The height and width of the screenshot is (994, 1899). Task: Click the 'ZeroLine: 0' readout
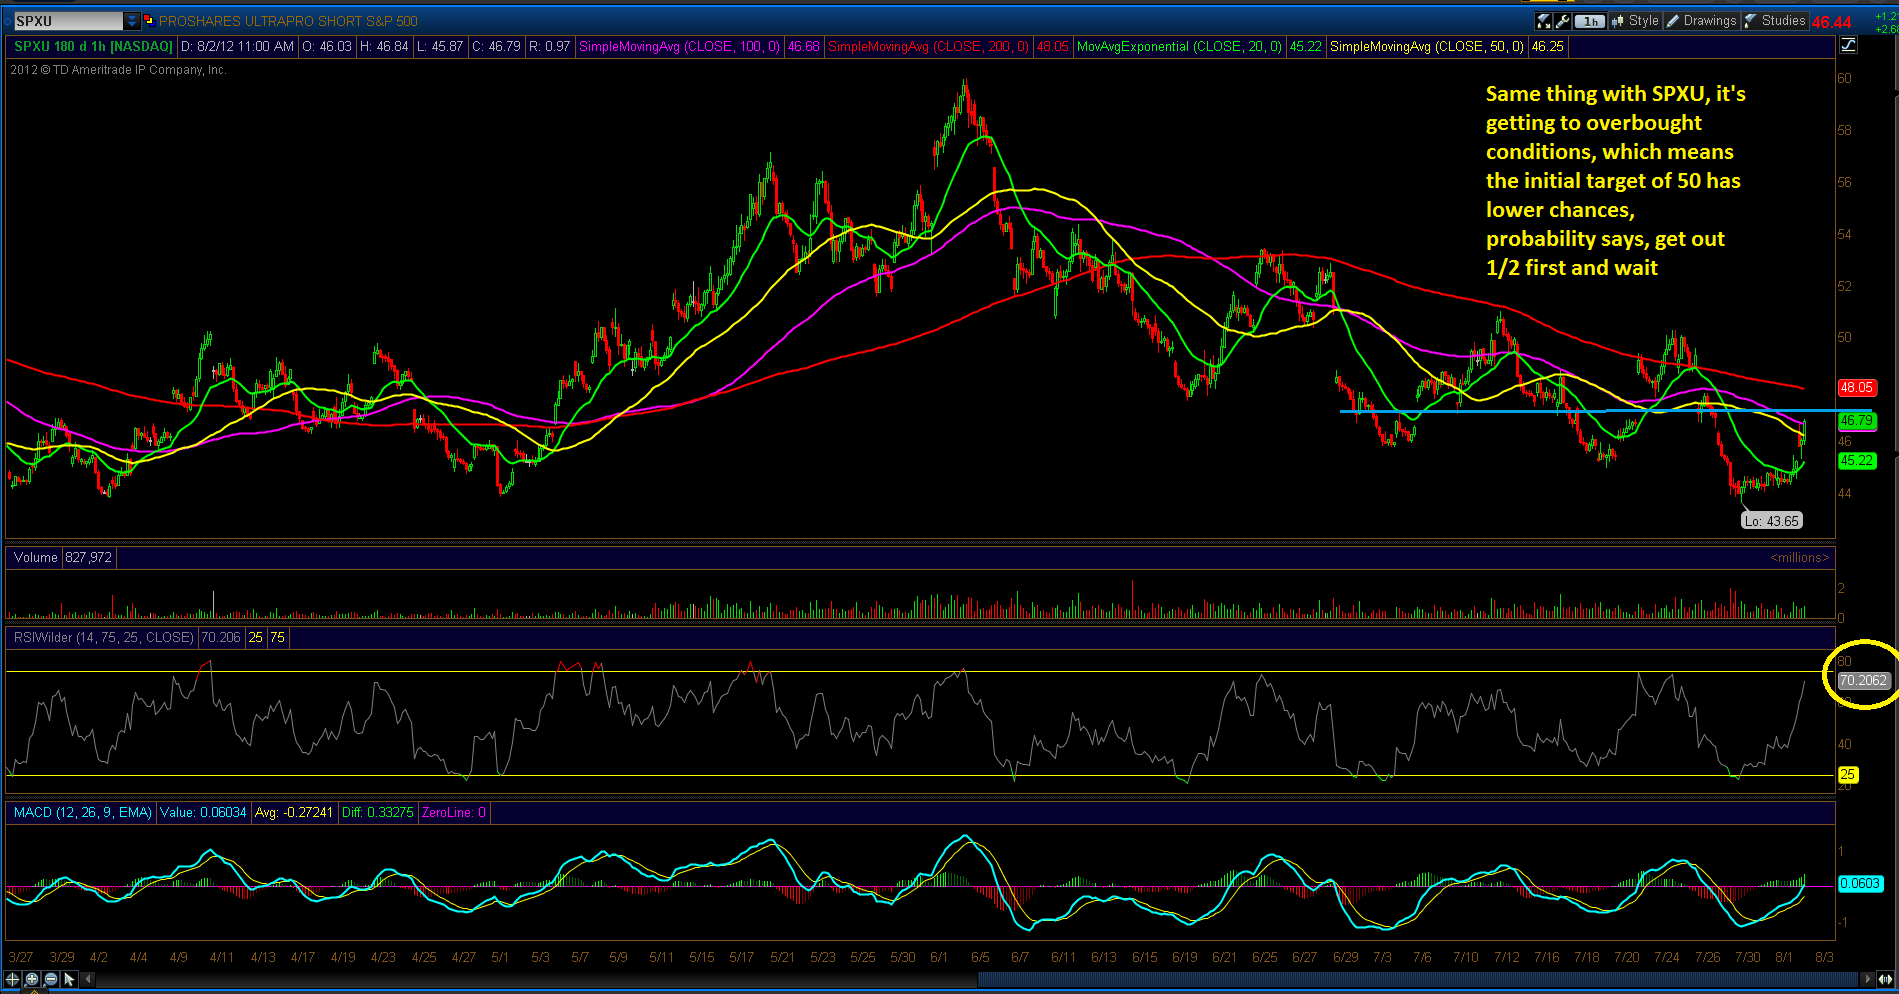pos(454,812)
